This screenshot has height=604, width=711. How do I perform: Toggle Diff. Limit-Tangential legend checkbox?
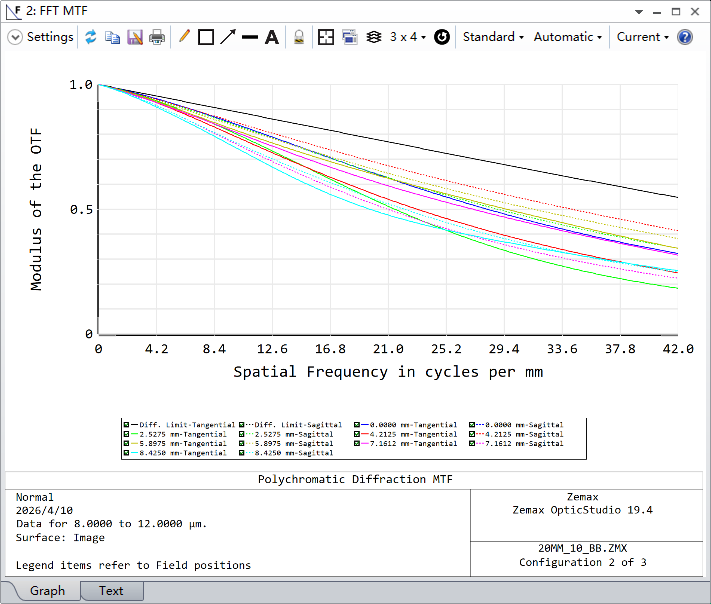point(127,424)
